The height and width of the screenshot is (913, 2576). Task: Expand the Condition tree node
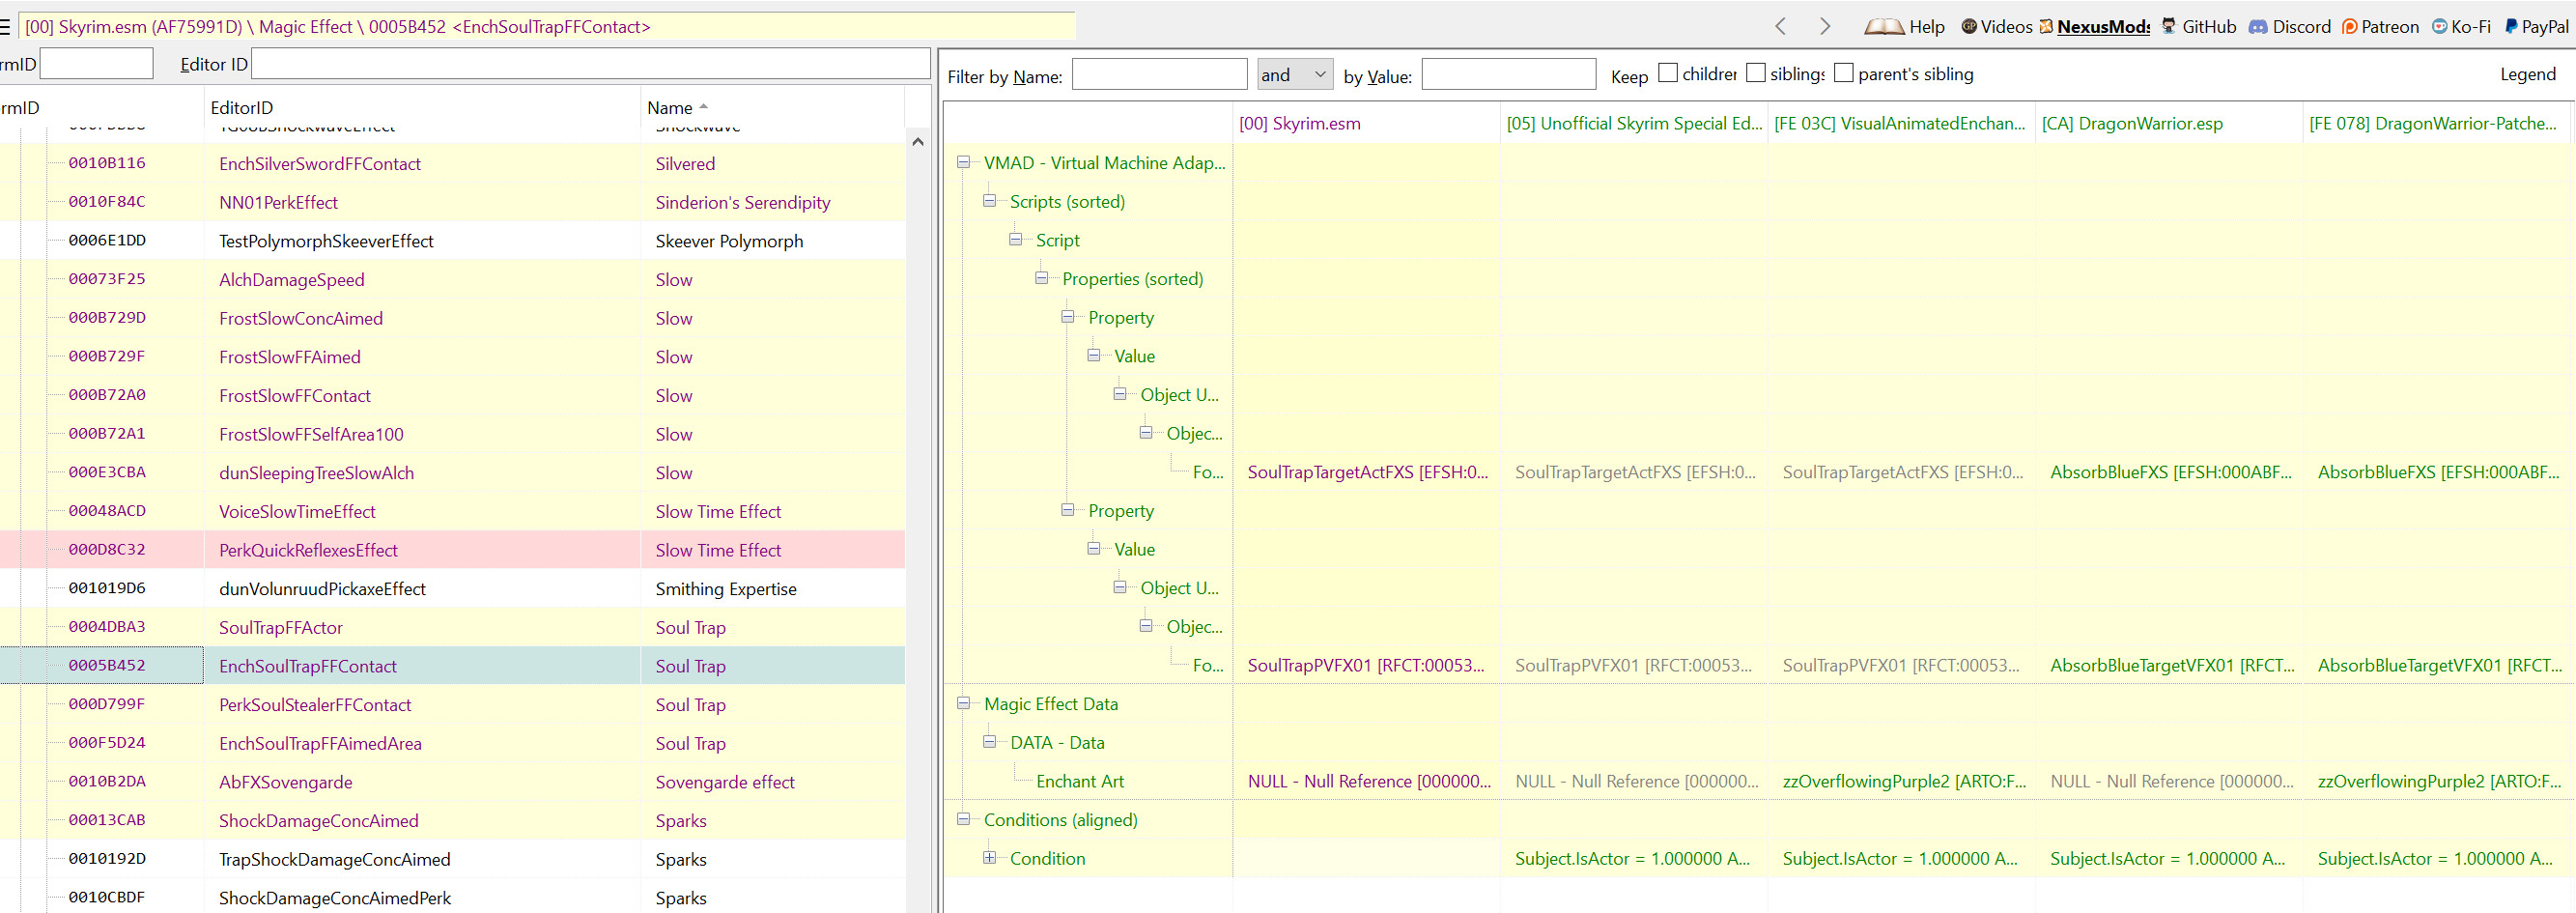pyautogui.click(x=990, y=858)
